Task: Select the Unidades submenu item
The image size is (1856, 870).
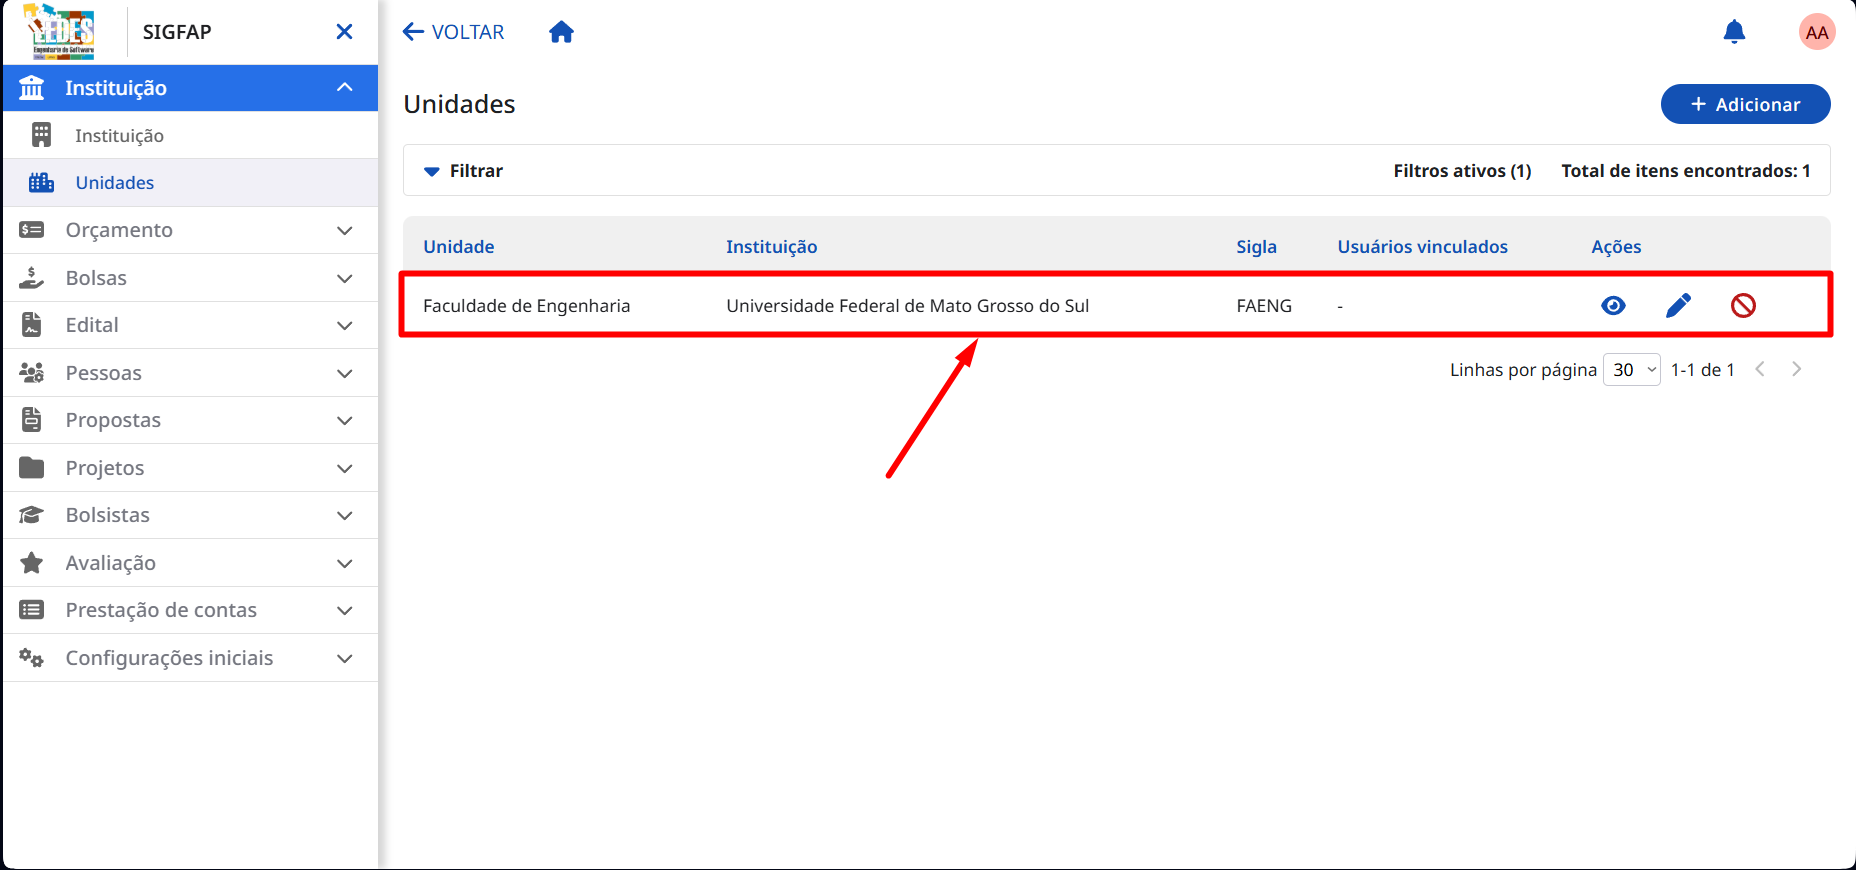Action: pyautogui.click(x=191, y=183)
